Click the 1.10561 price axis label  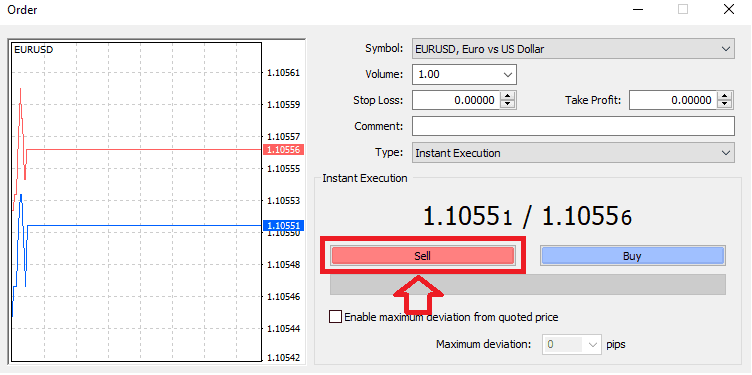pyautogui.click(x=283, y=73)
